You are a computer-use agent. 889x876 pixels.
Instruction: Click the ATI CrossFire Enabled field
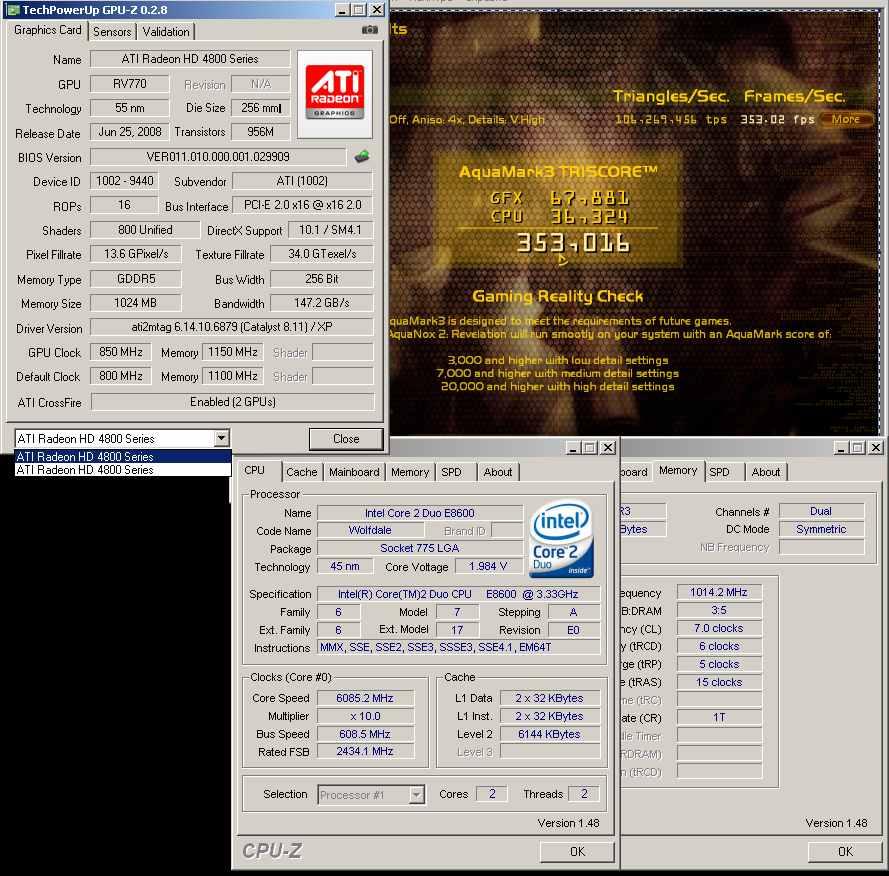[232, 402]
